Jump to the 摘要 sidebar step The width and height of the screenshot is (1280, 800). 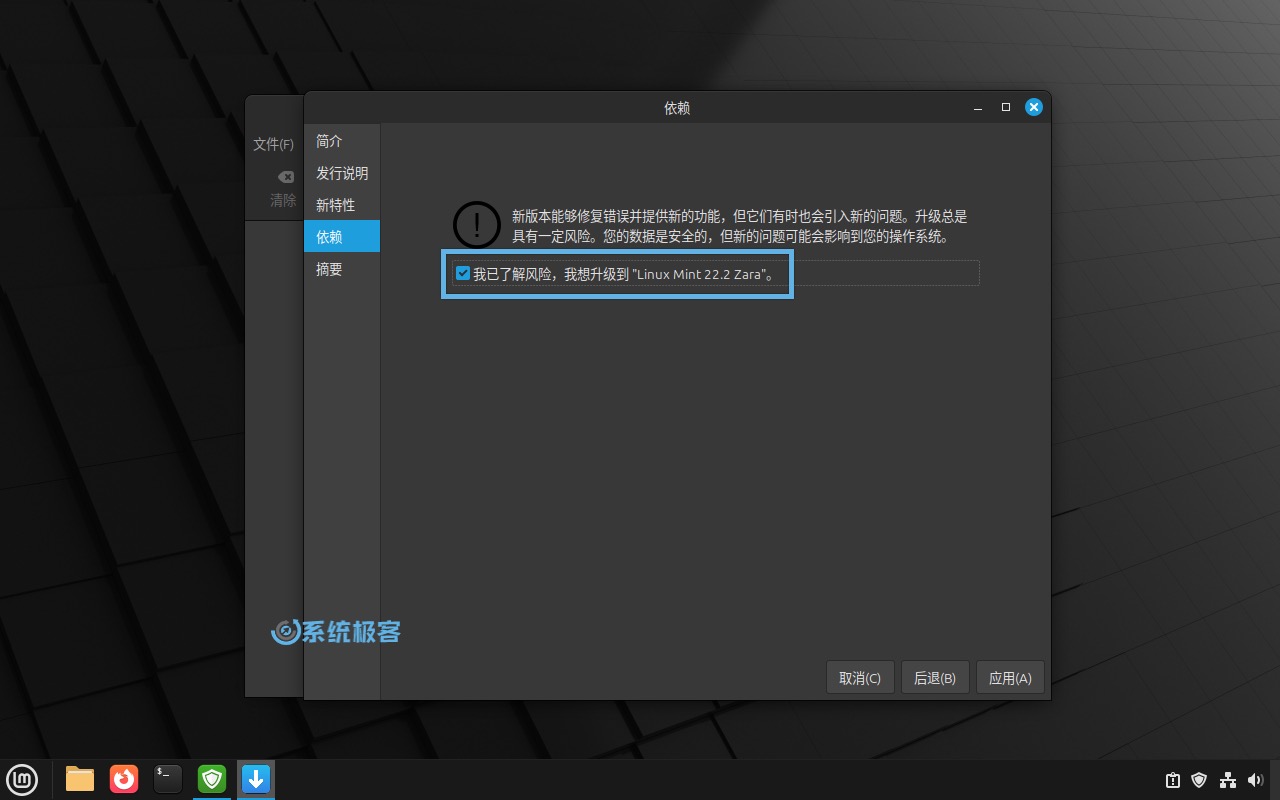coord(342,269)
